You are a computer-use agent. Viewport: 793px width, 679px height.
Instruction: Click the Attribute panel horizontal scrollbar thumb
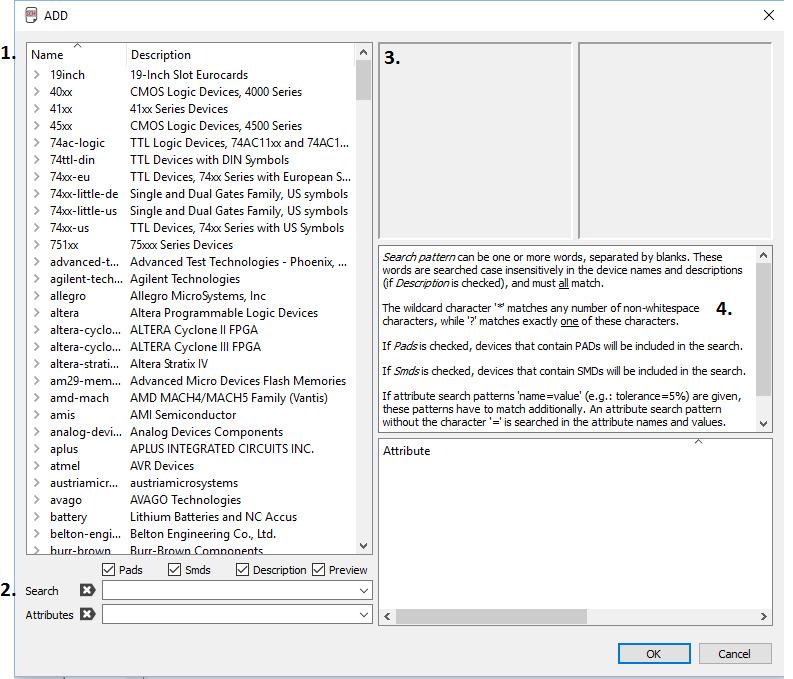(x=491, y=616)
